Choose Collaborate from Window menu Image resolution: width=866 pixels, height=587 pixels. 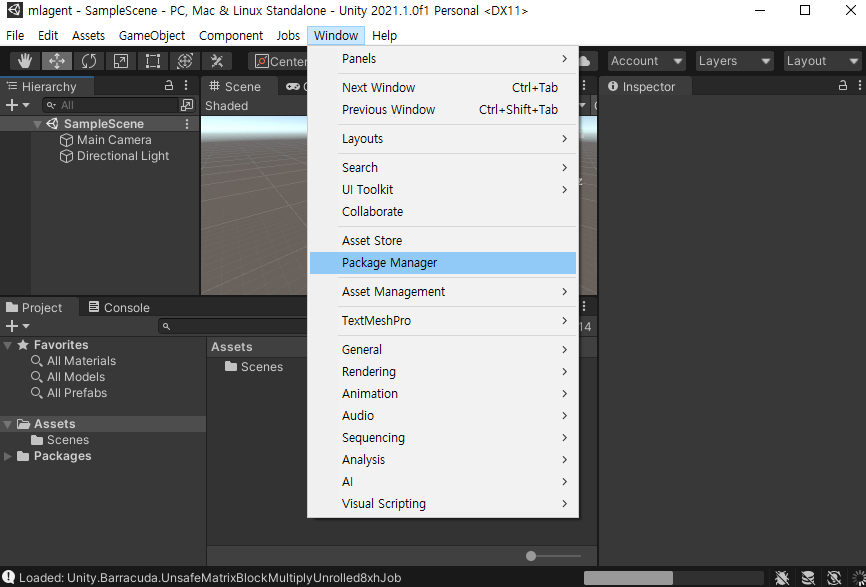[x=443, y=211]
